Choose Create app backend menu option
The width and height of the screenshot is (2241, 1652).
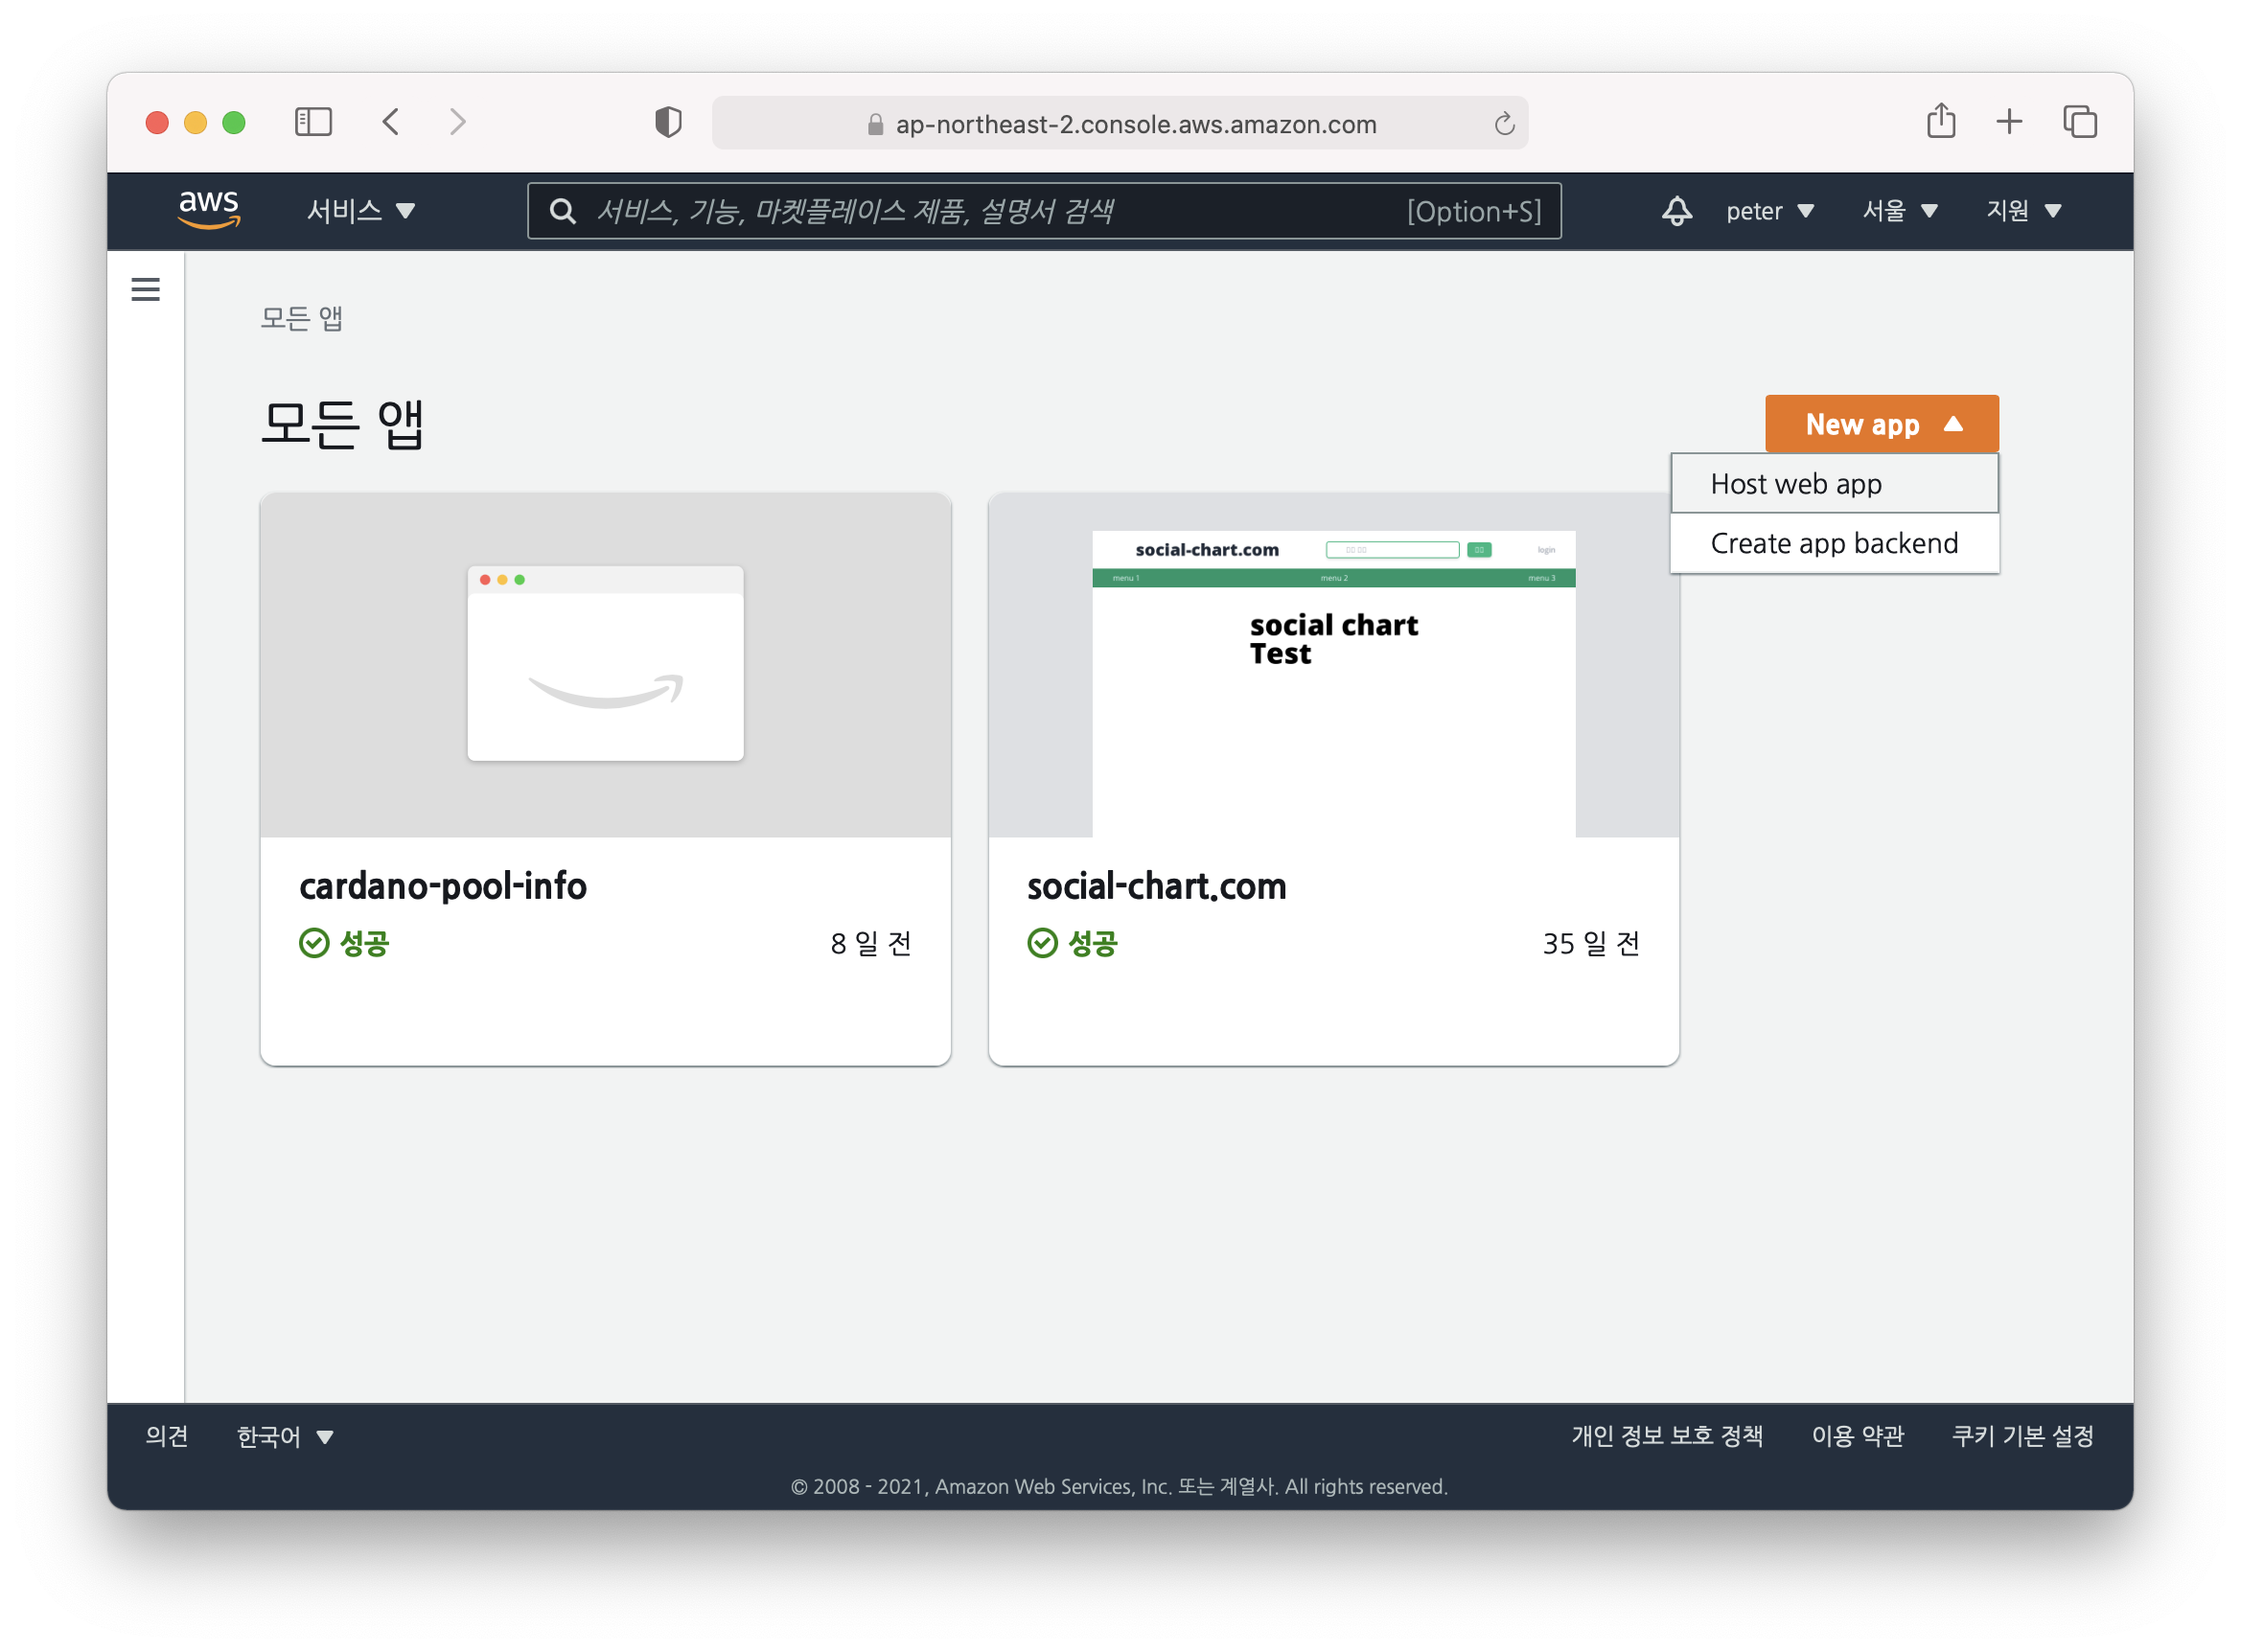[x=1833, y=543]
